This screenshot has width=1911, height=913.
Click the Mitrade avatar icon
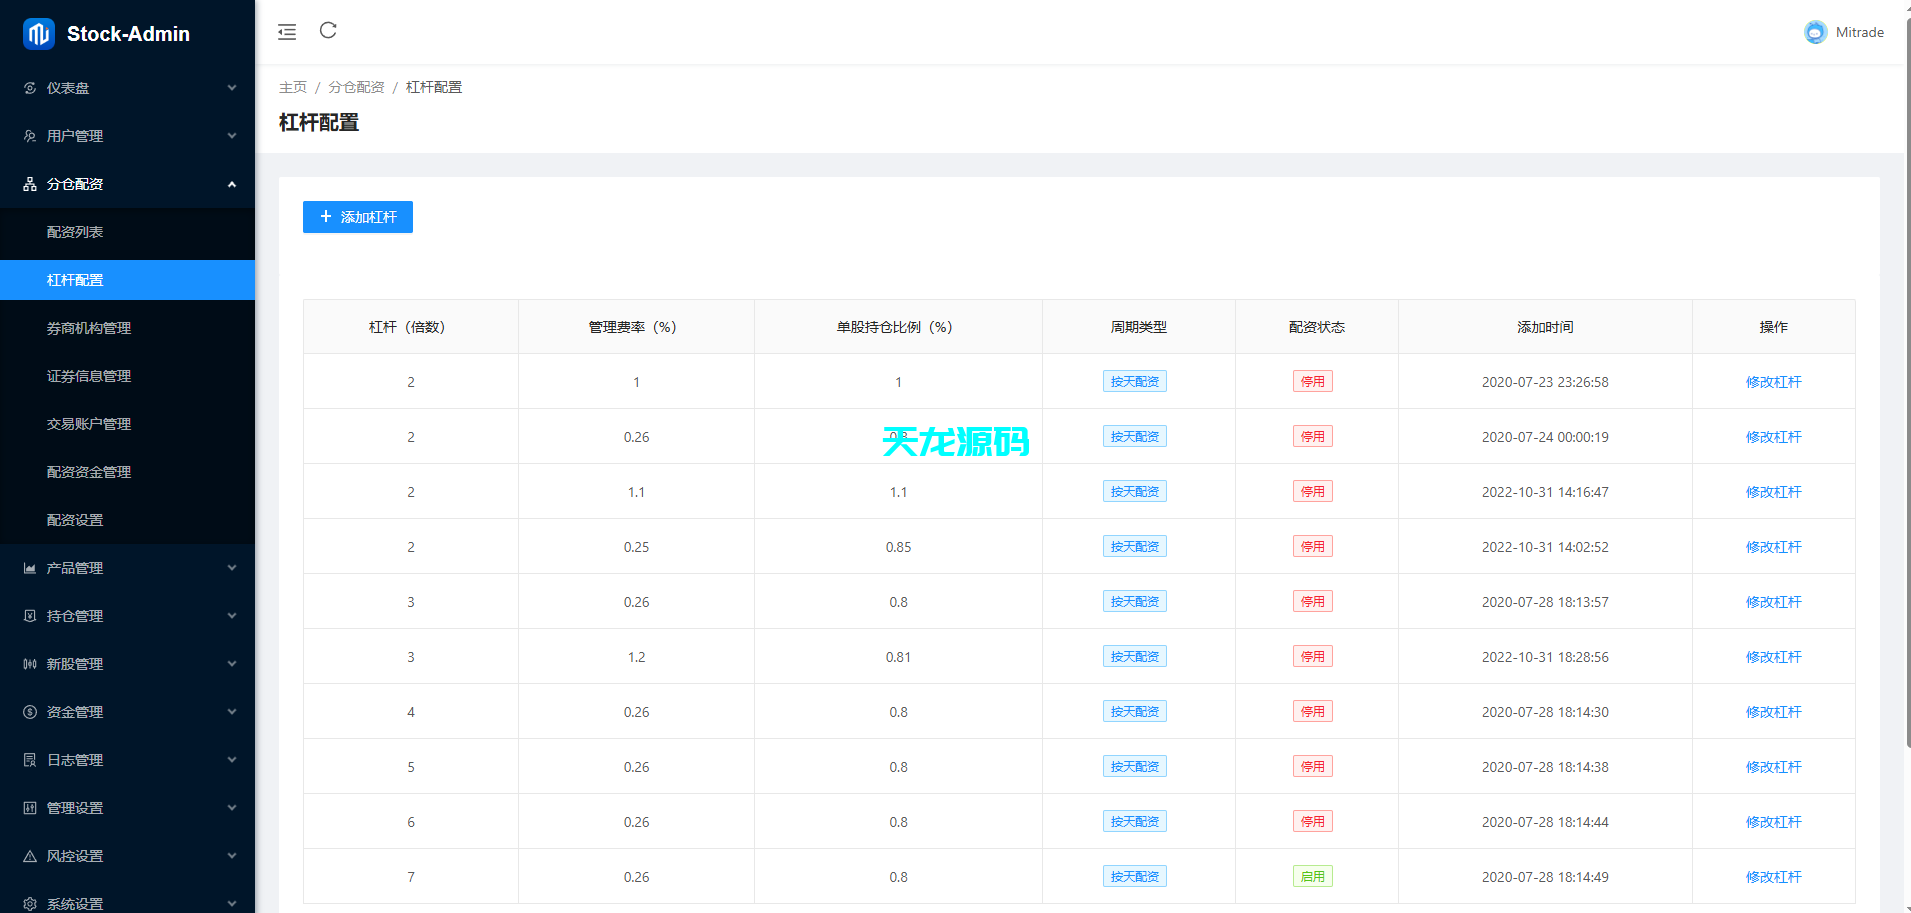pyautogui.click(x=1814, y=32)
